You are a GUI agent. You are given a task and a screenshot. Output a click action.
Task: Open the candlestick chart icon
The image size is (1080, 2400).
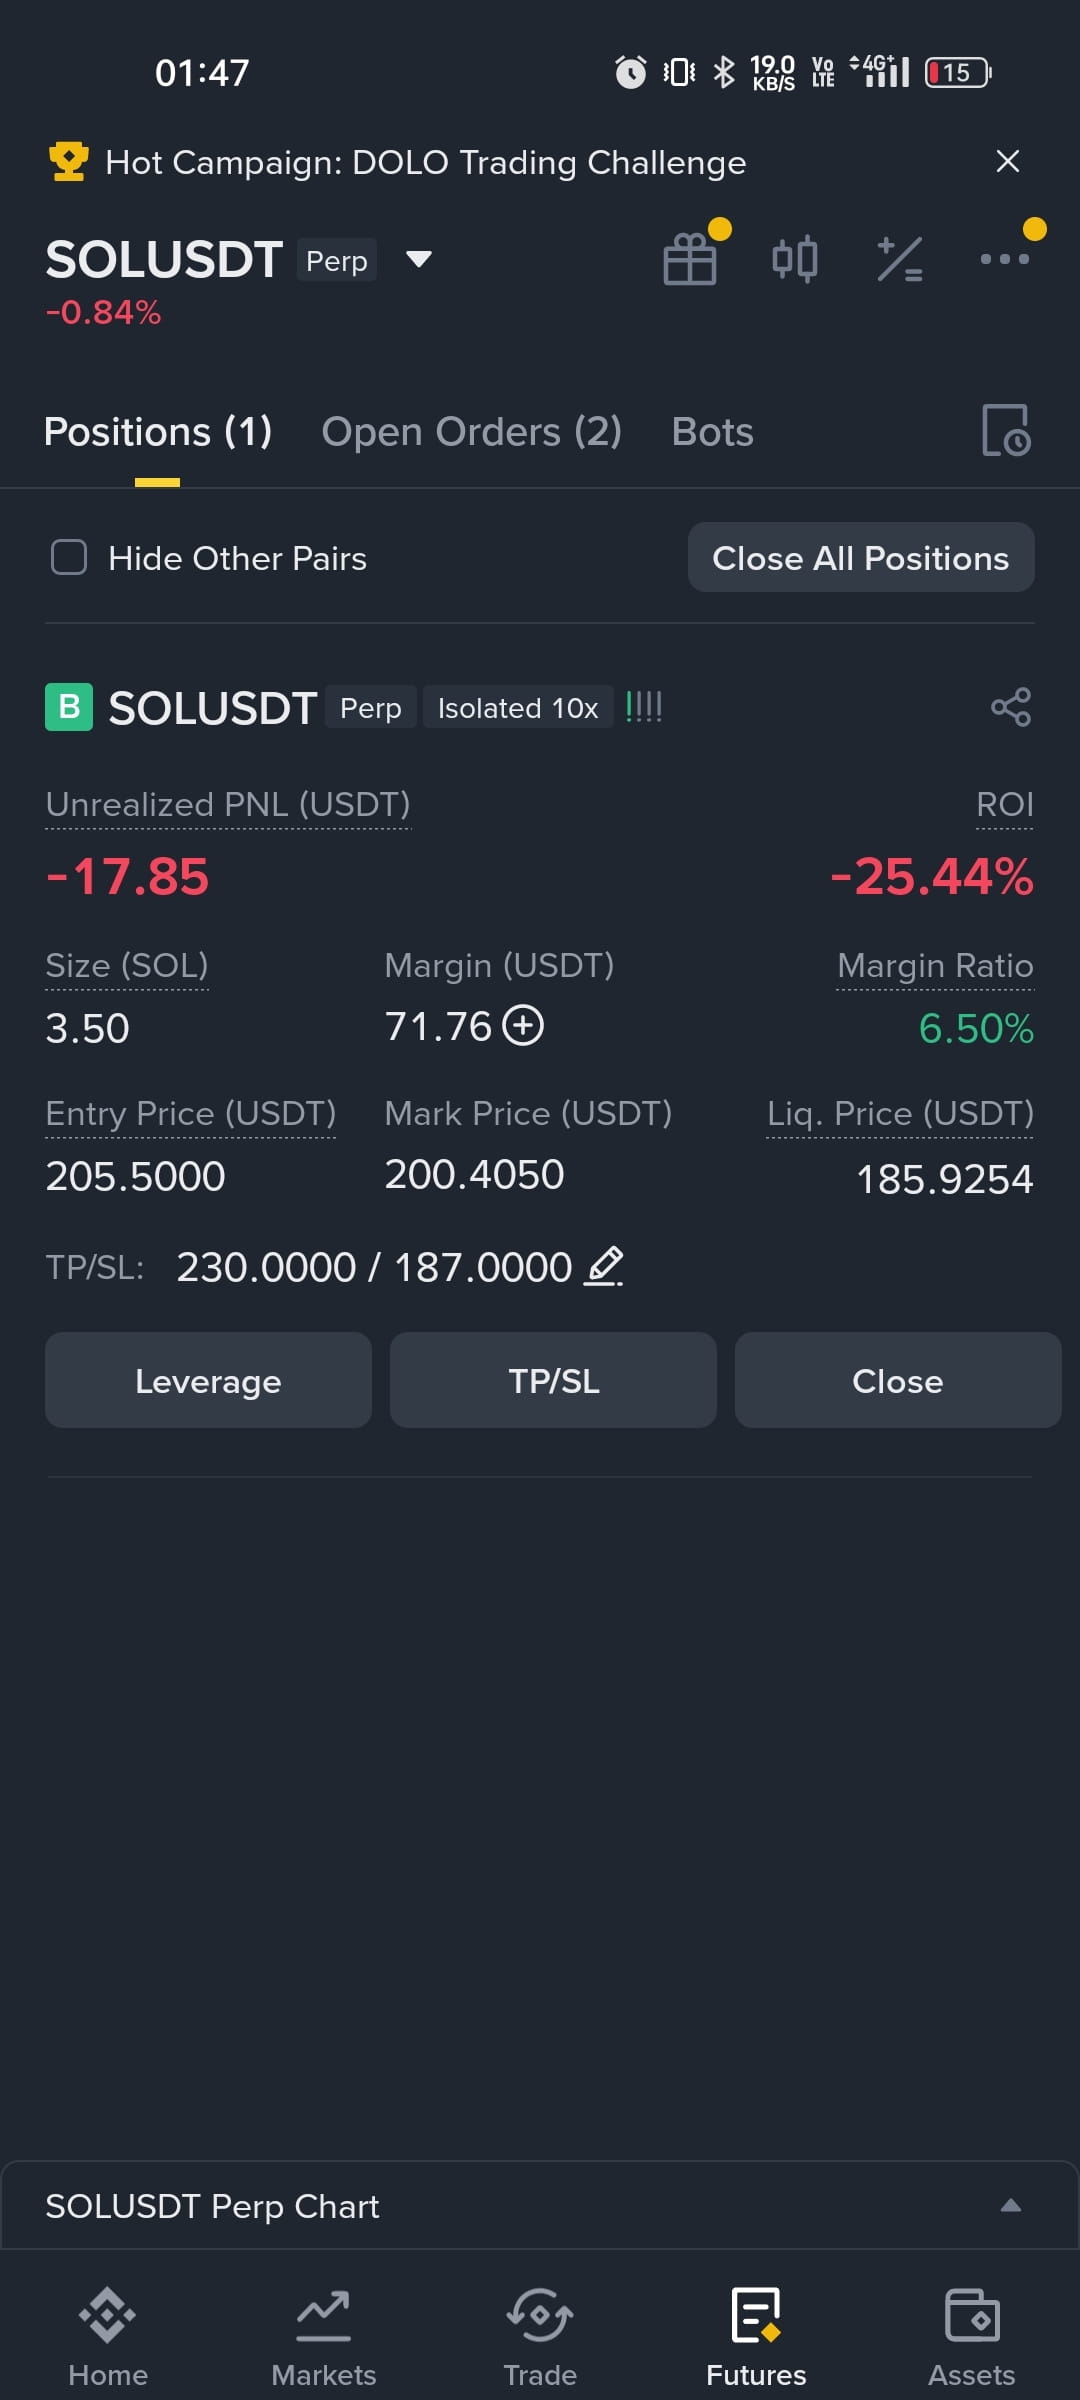(x=795, y=259)
